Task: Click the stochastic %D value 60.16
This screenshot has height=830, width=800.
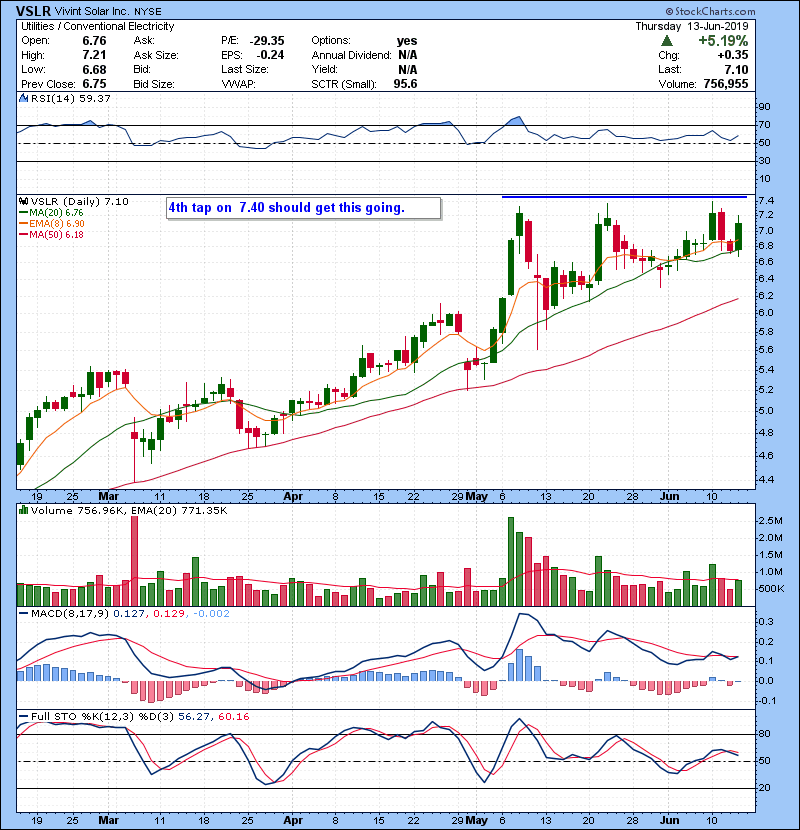Action: 233,717
